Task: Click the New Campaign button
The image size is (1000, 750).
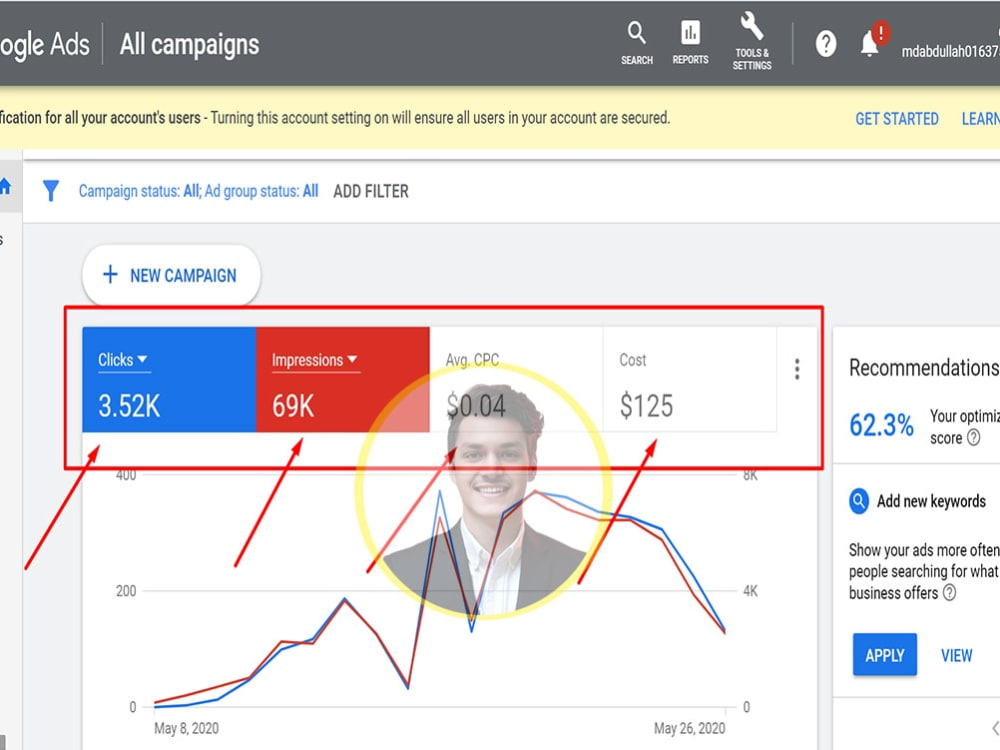Action: pos(171,275)
